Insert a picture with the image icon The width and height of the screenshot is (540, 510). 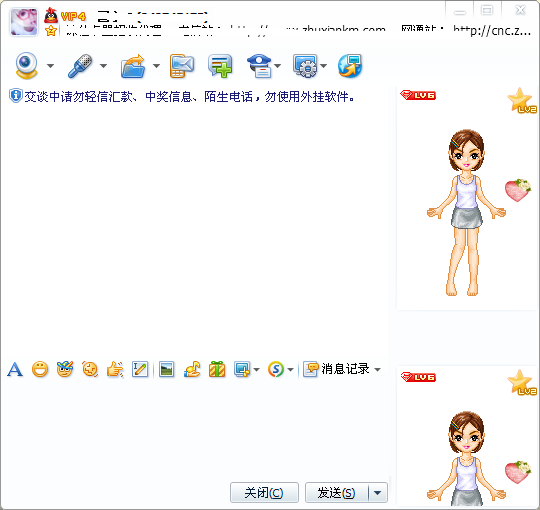pos(167,370)
